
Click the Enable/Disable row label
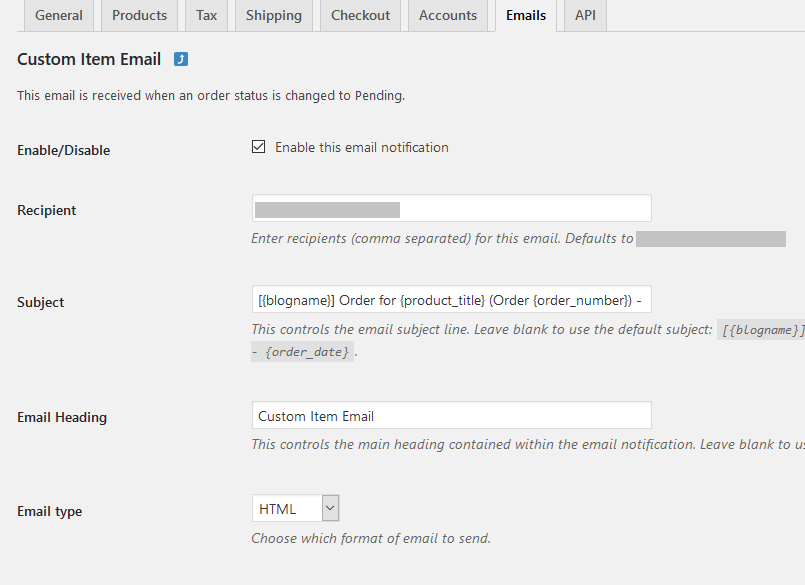tap(64, 150)
